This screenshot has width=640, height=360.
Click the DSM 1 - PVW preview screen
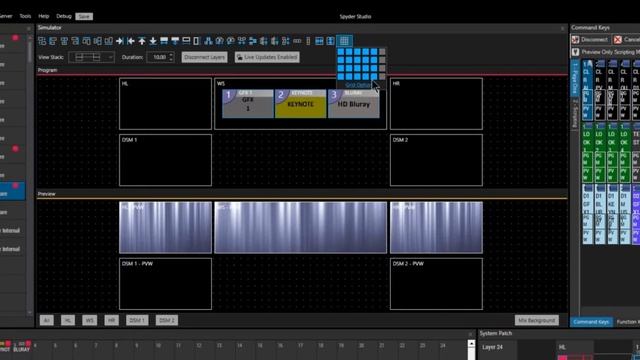tap(165, 284)
